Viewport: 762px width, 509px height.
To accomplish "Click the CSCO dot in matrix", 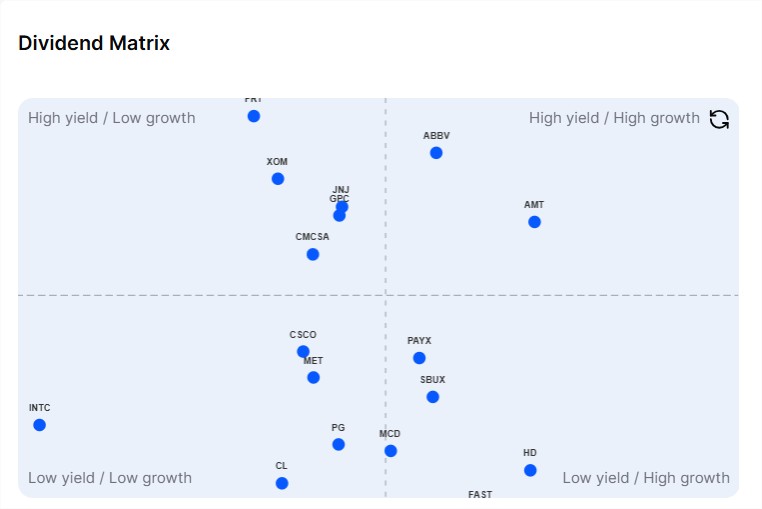I will tap(303, 351).
